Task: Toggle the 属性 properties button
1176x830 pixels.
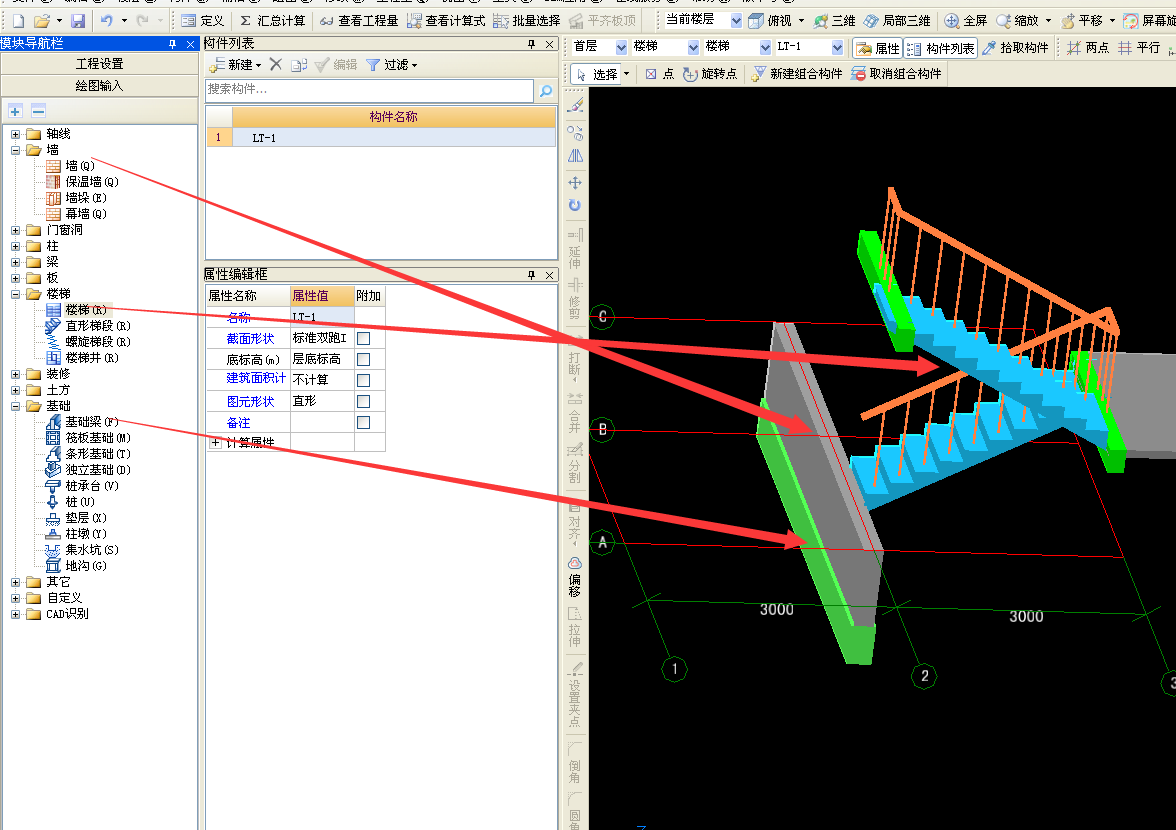Action: [x=878, y=49]
